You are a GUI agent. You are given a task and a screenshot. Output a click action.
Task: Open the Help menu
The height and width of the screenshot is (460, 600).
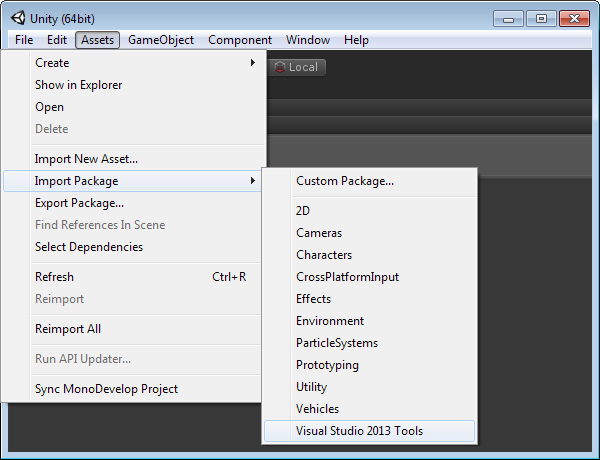click(356, 40)
